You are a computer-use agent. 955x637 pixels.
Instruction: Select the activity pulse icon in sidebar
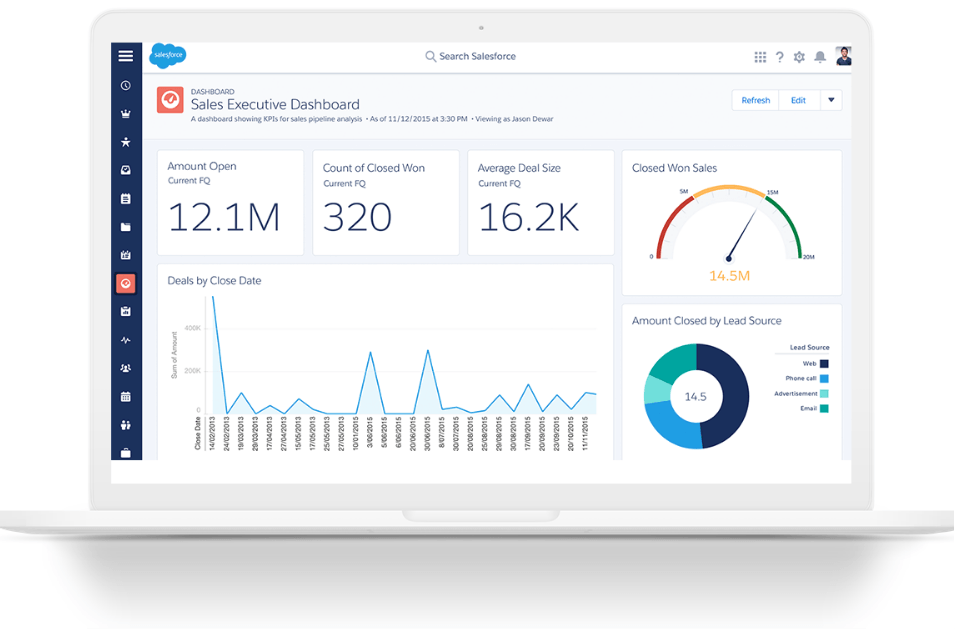click(126, 339)
